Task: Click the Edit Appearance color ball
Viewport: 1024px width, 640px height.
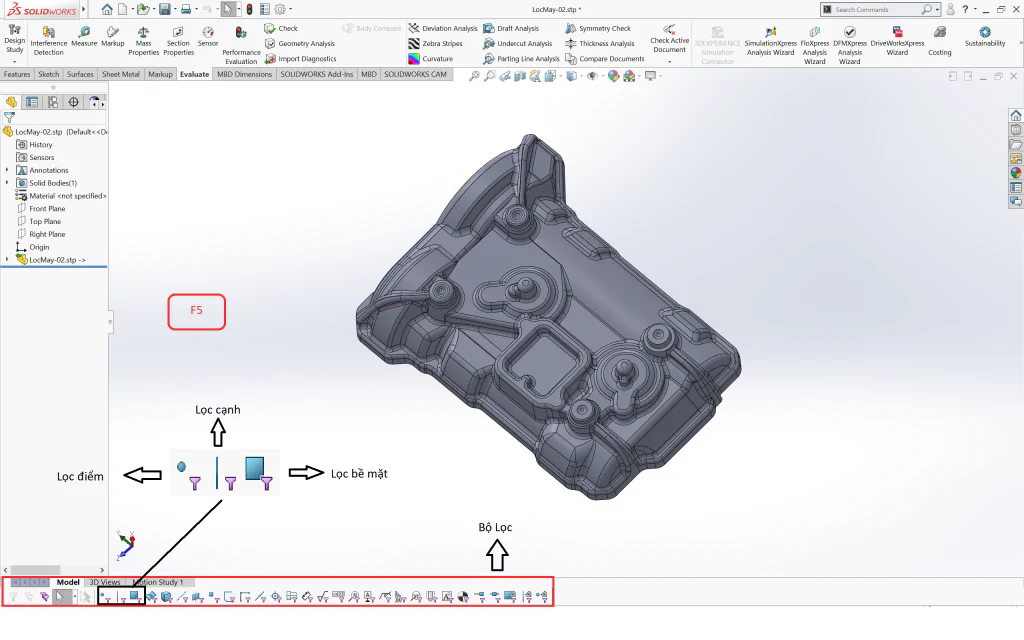Action: pyautogui.click(x=613, y=76)
